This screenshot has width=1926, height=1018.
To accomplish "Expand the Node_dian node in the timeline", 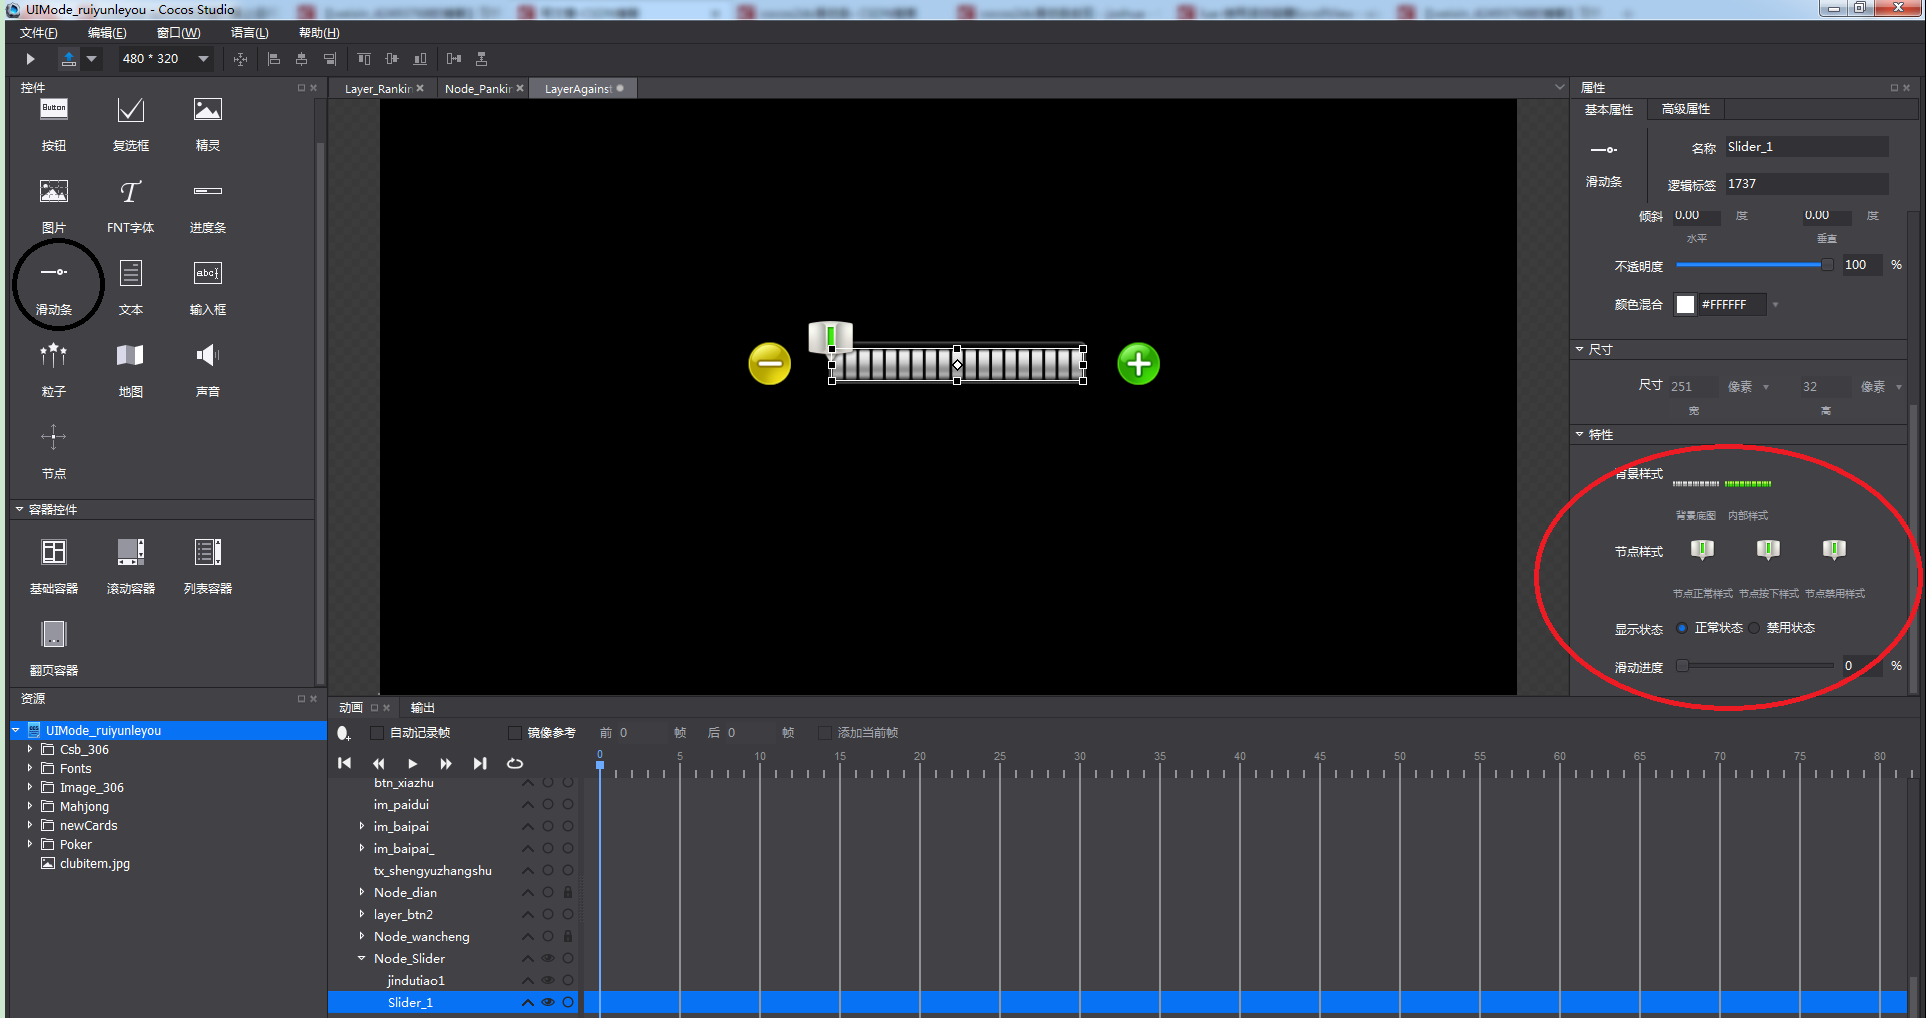I will click(362, 892).
